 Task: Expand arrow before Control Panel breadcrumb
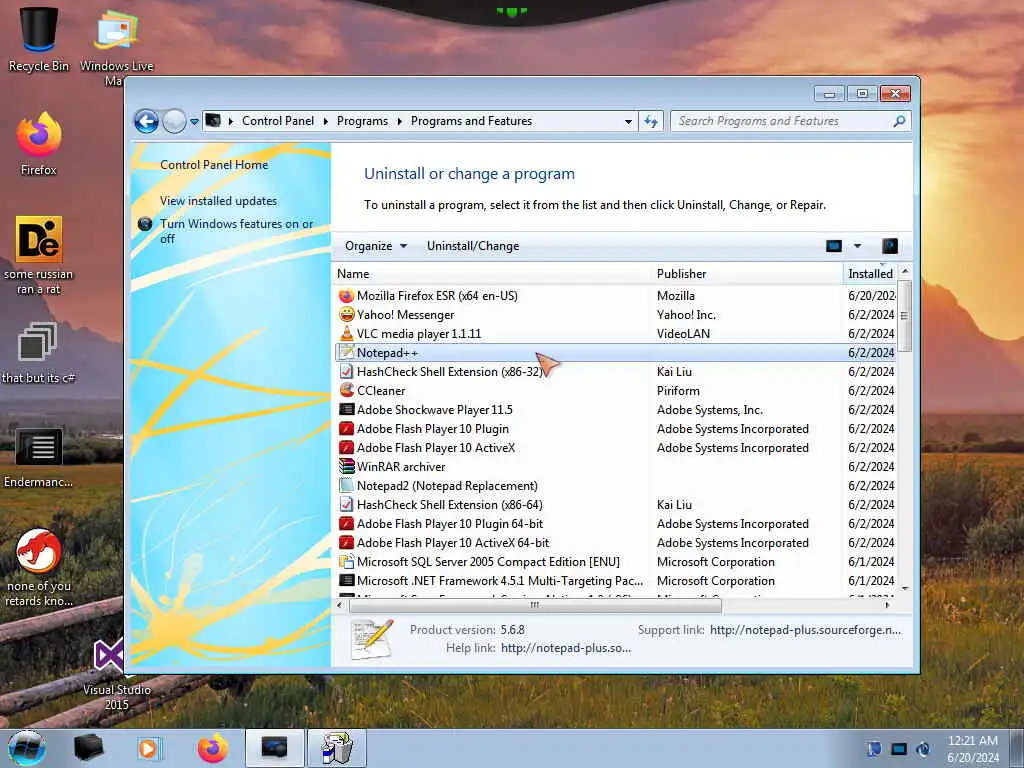click(231, 121)
